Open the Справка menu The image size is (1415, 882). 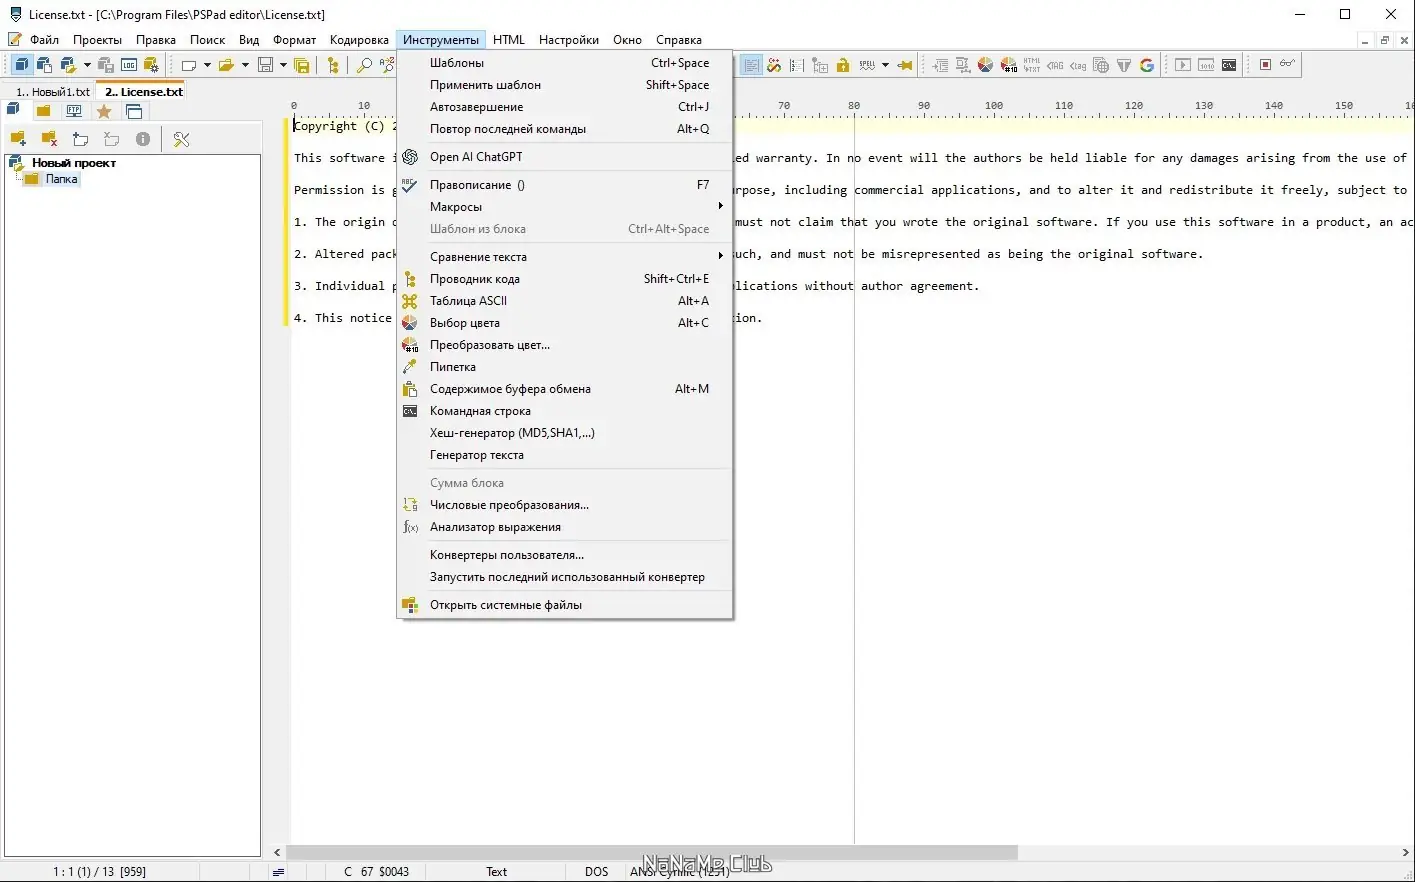coord(679,40)
